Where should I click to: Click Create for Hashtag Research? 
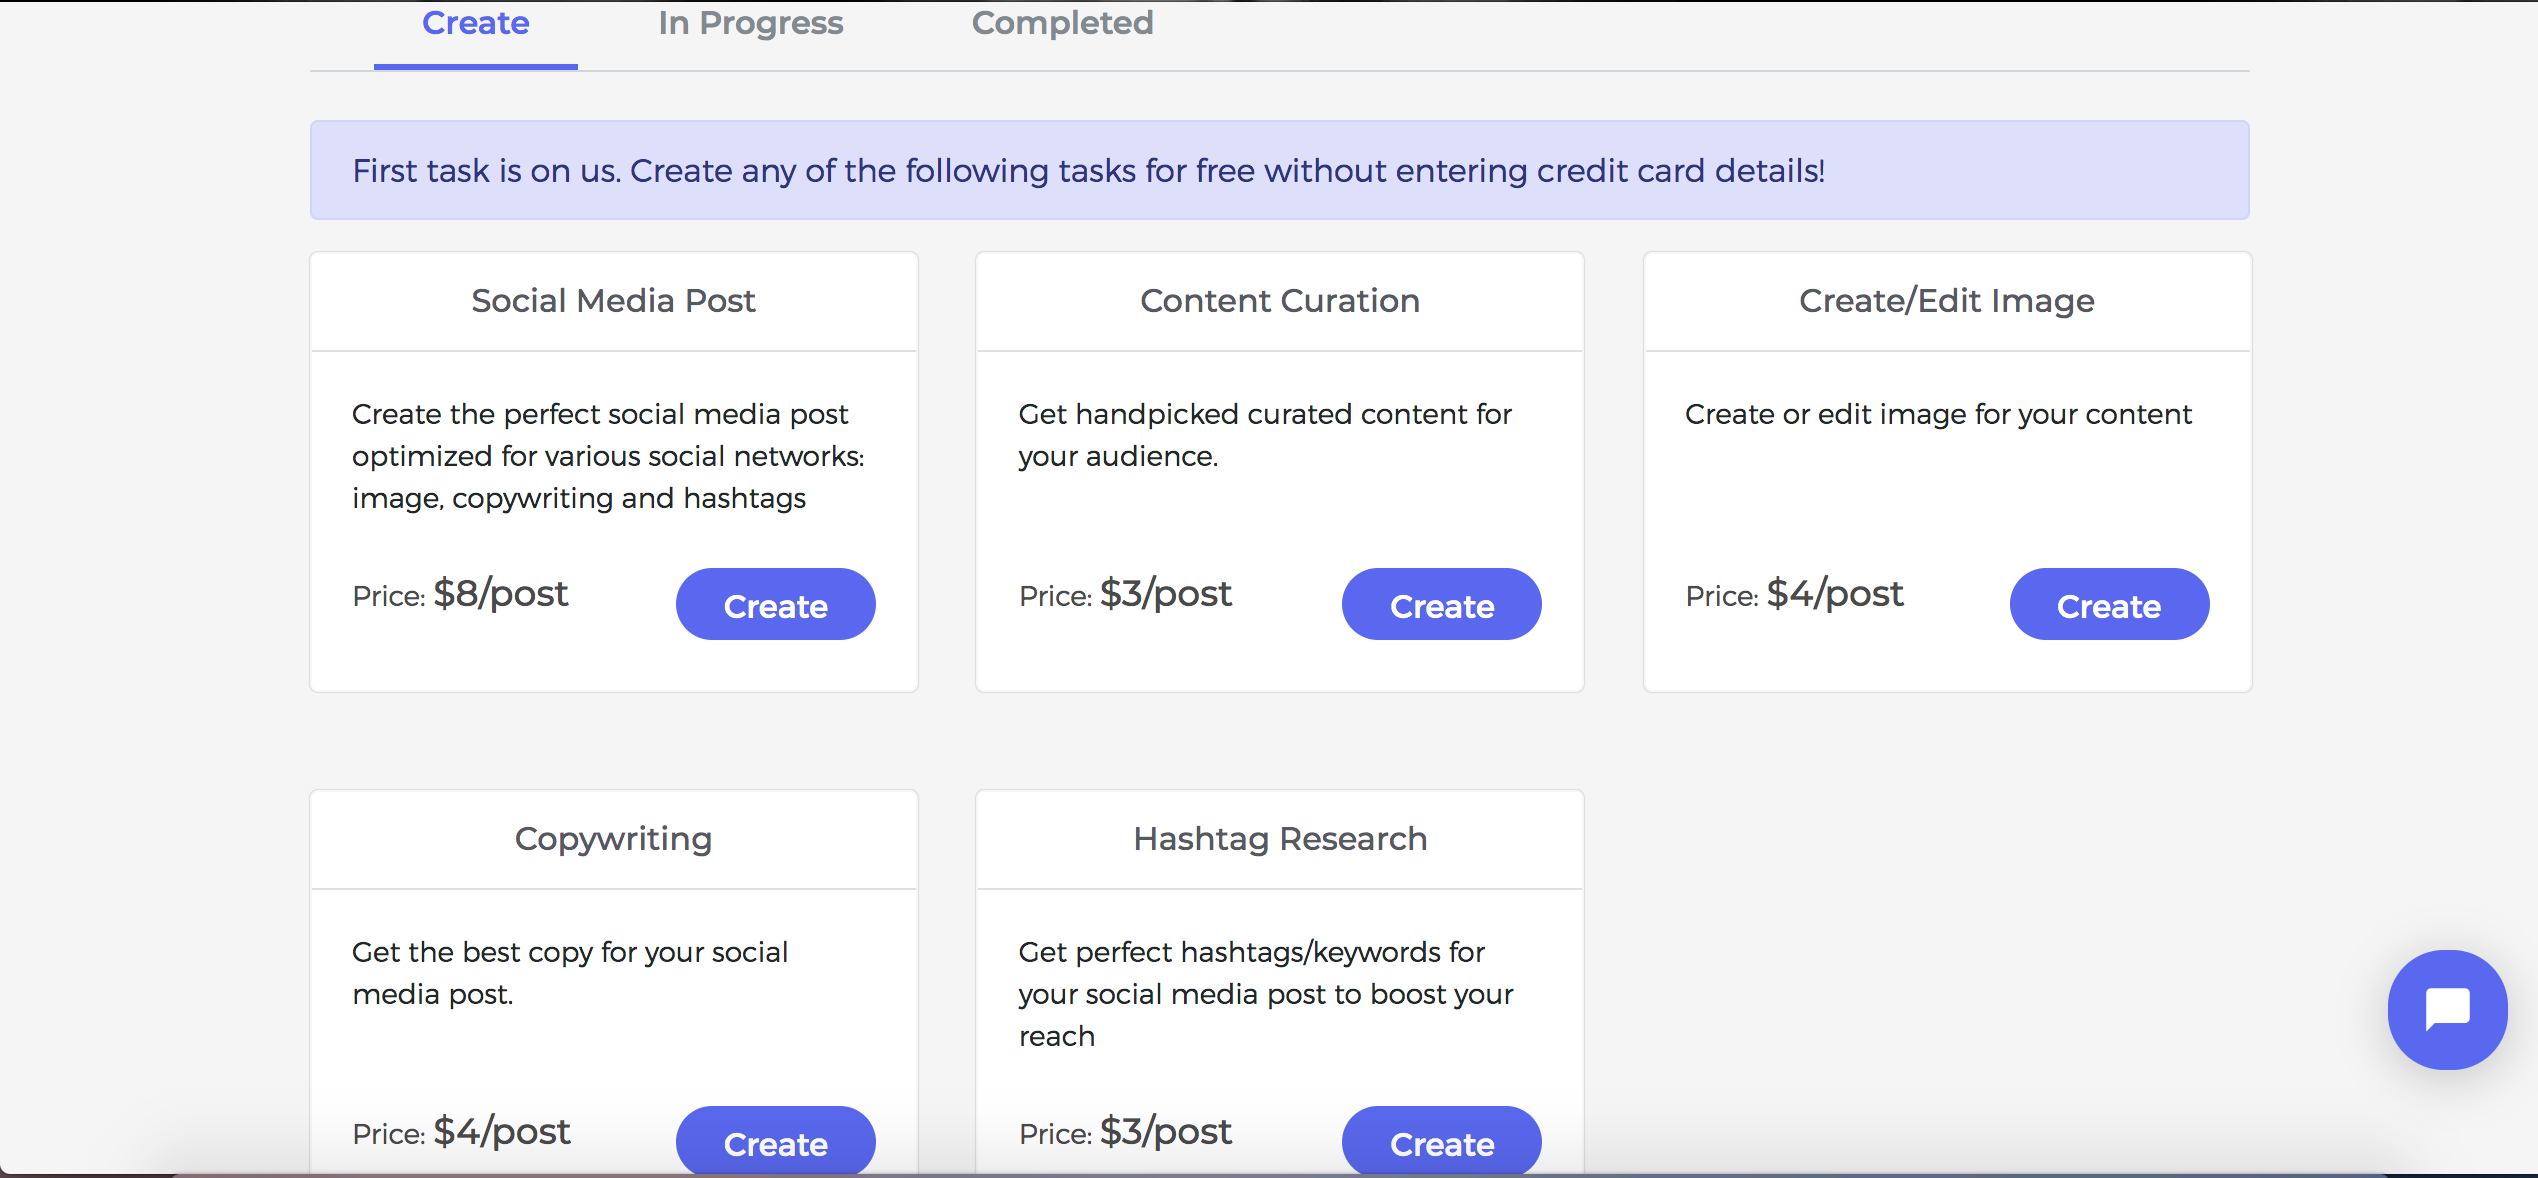pyautogui.click(x=1442, y=1141)
